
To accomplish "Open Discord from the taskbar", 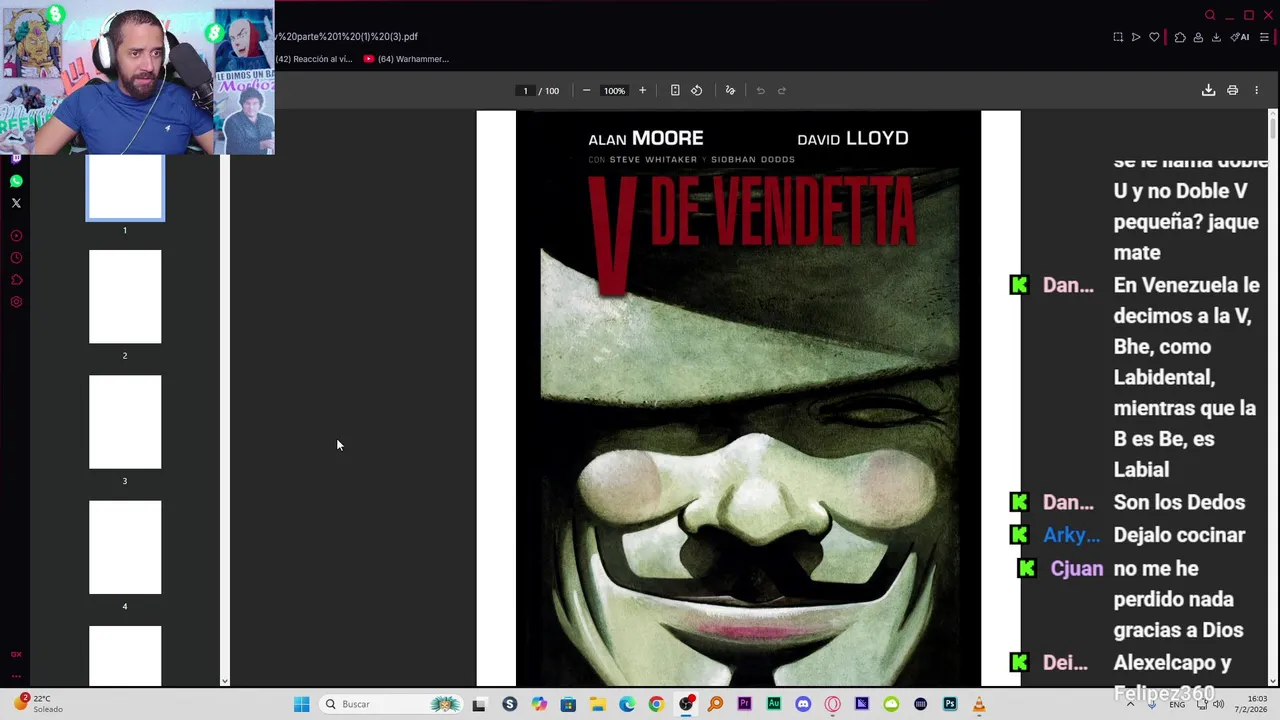I will (803, 704).
